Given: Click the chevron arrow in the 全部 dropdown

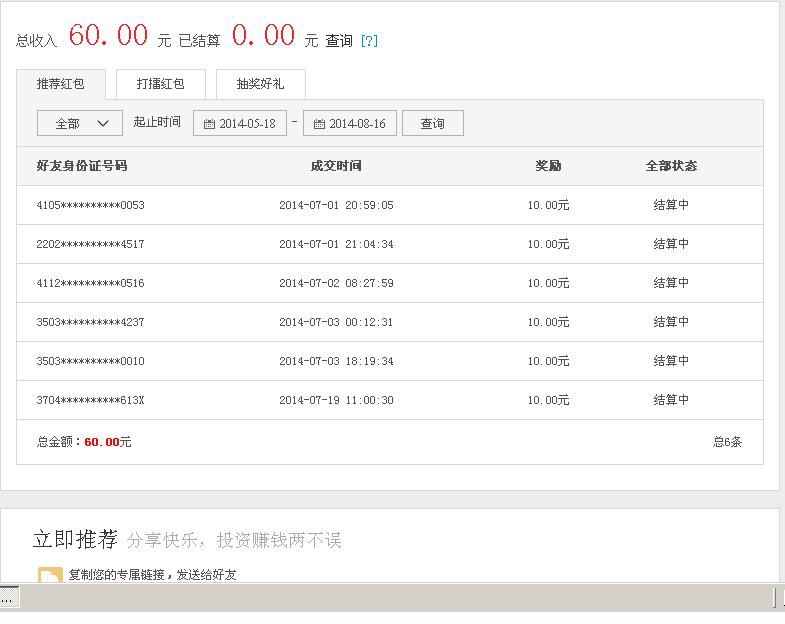Looking at the screenshot, I should click(103, 123).
